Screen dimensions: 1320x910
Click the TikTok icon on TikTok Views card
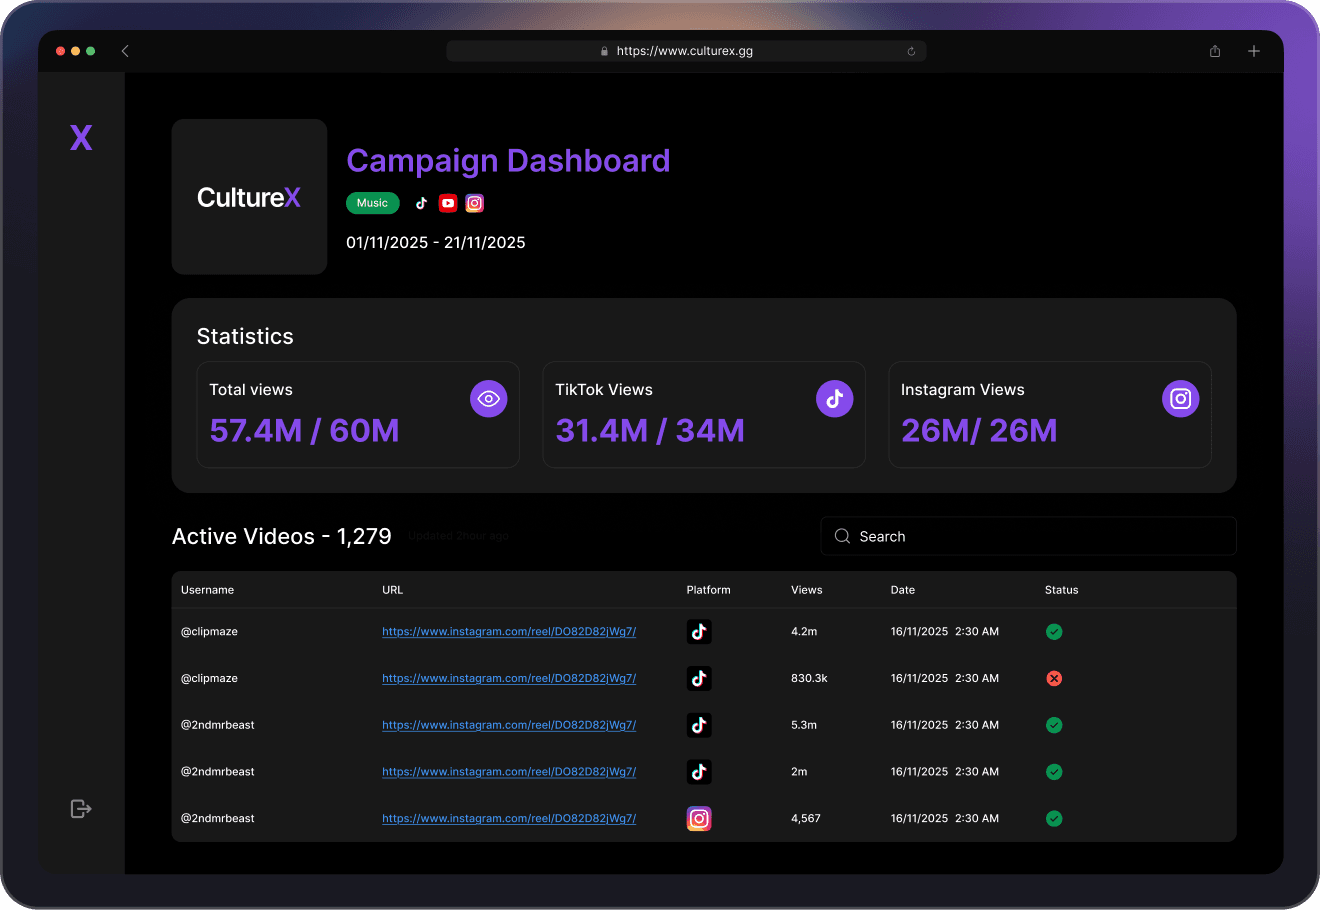834,399
